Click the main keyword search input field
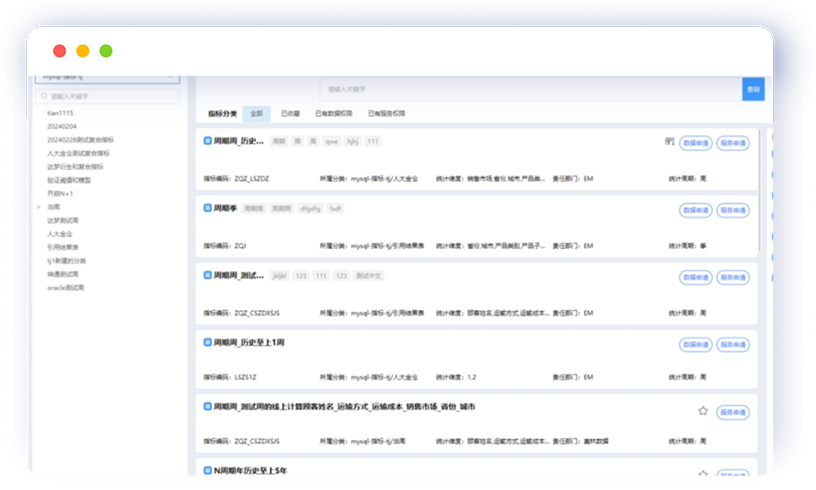Screen dimensions: 816x490 tap(530, 90)
